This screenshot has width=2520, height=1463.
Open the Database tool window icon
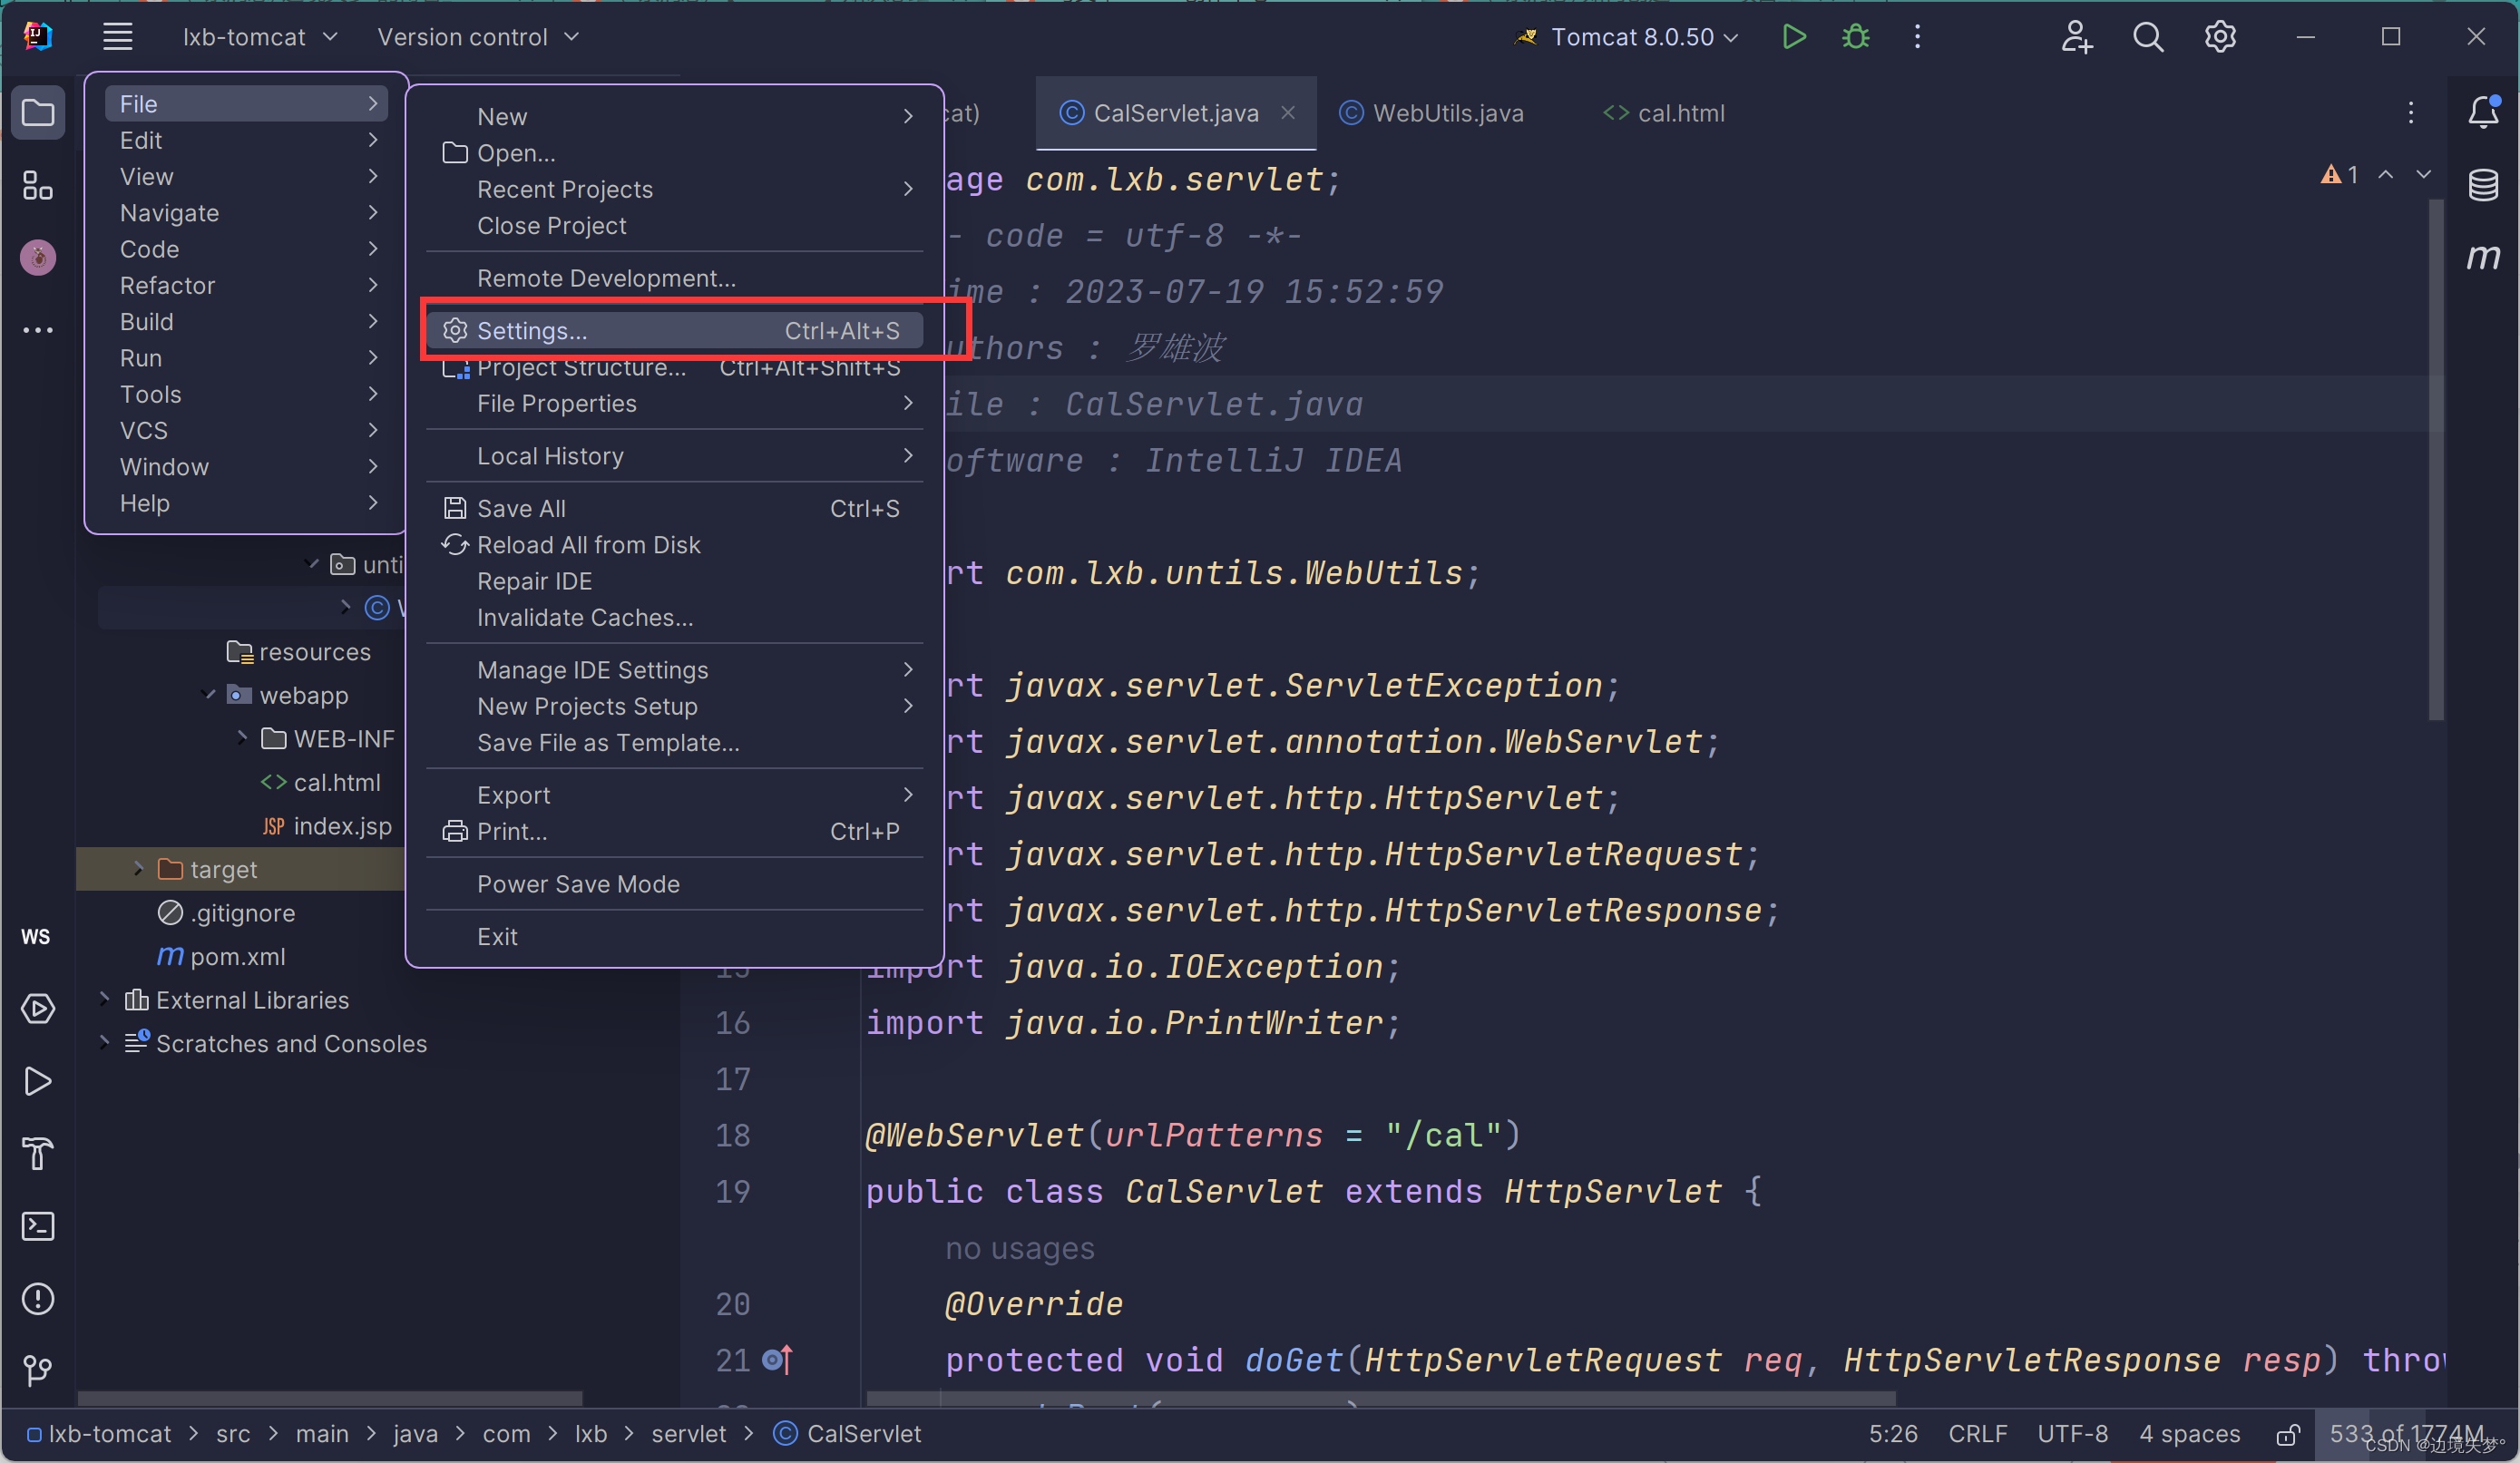tap(2483, 185)
